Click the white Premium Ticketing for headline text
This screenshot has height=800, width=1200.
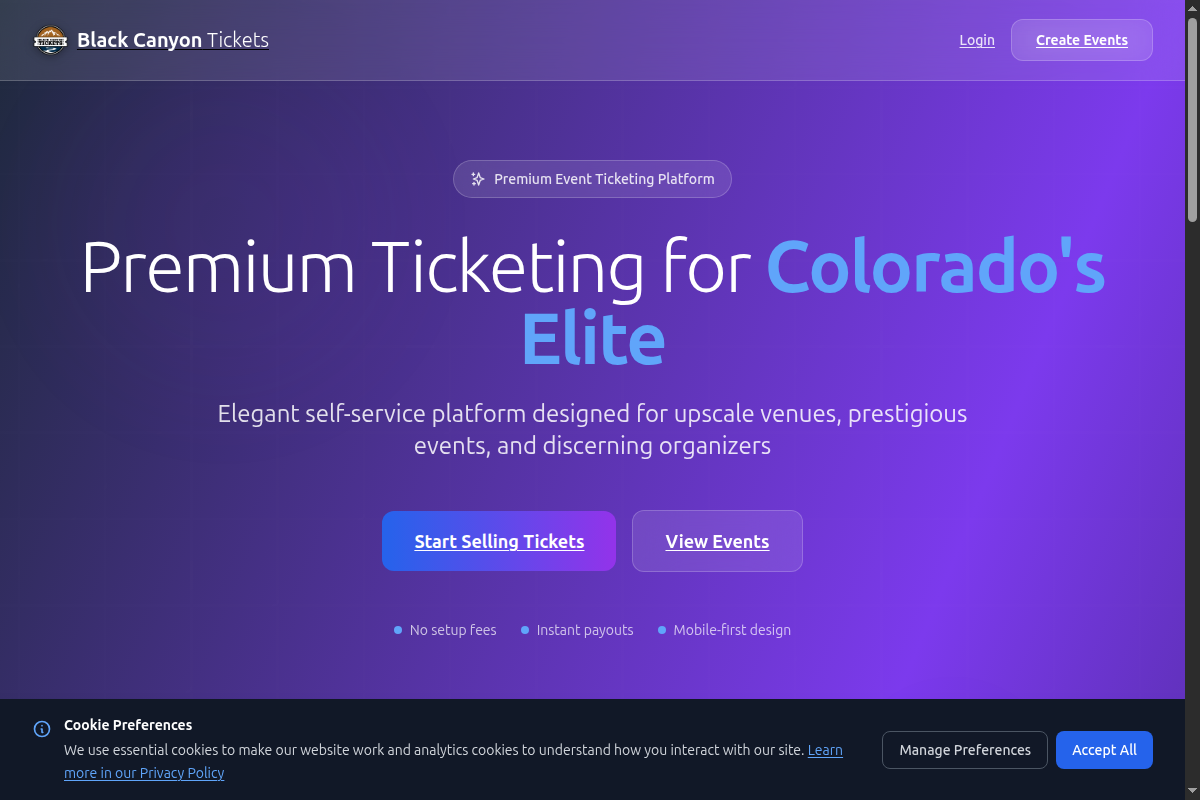[415, 268]
